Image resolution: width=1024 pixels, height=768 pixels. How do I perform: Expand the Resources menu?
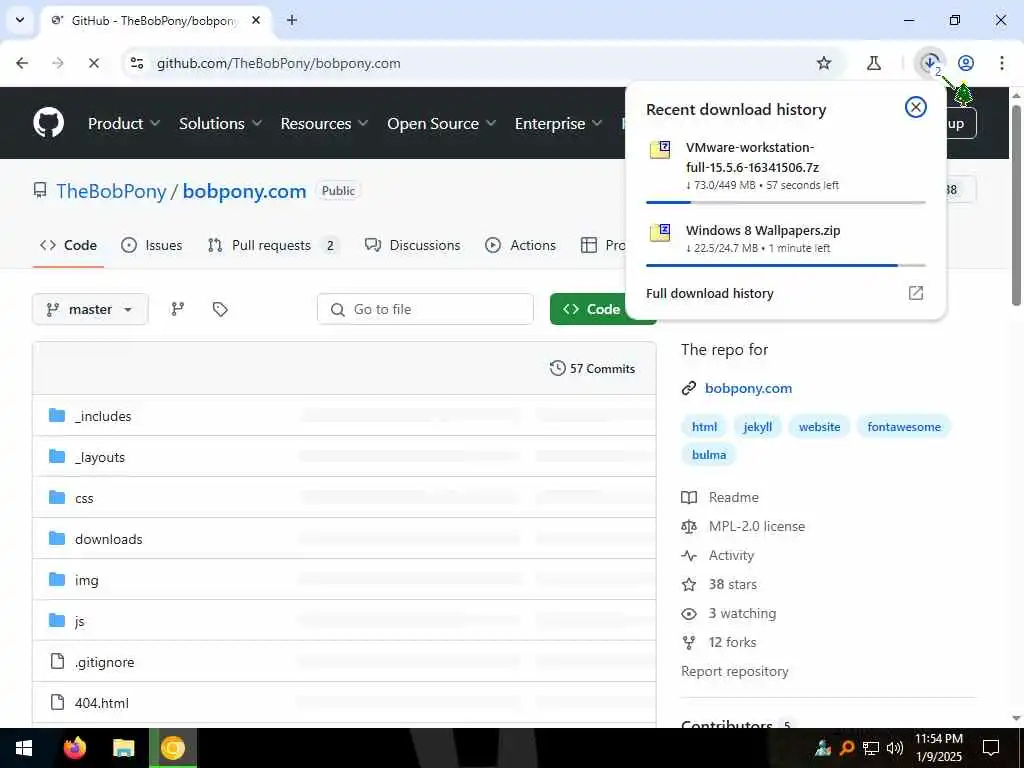point(324,123)
